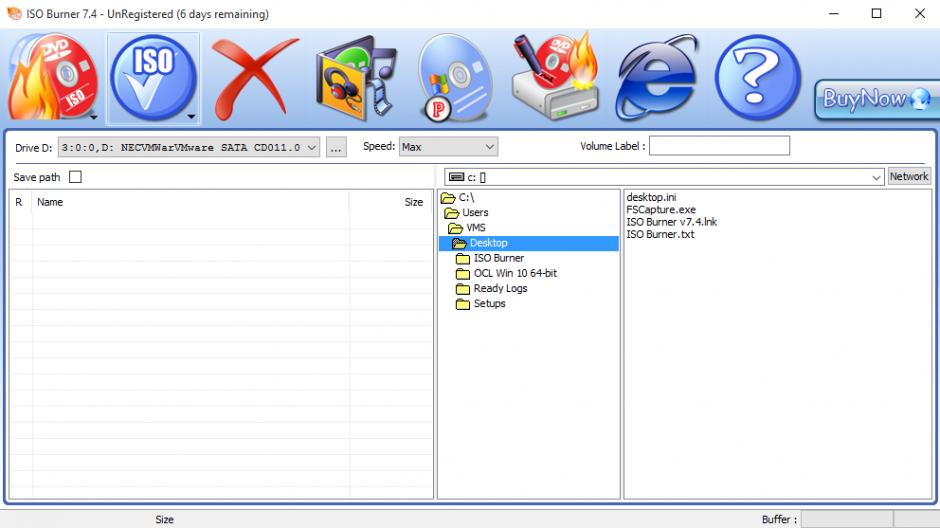Select ISO Burner.txt file
Viewport: 940px width, 528px height.
pos(660,234)
